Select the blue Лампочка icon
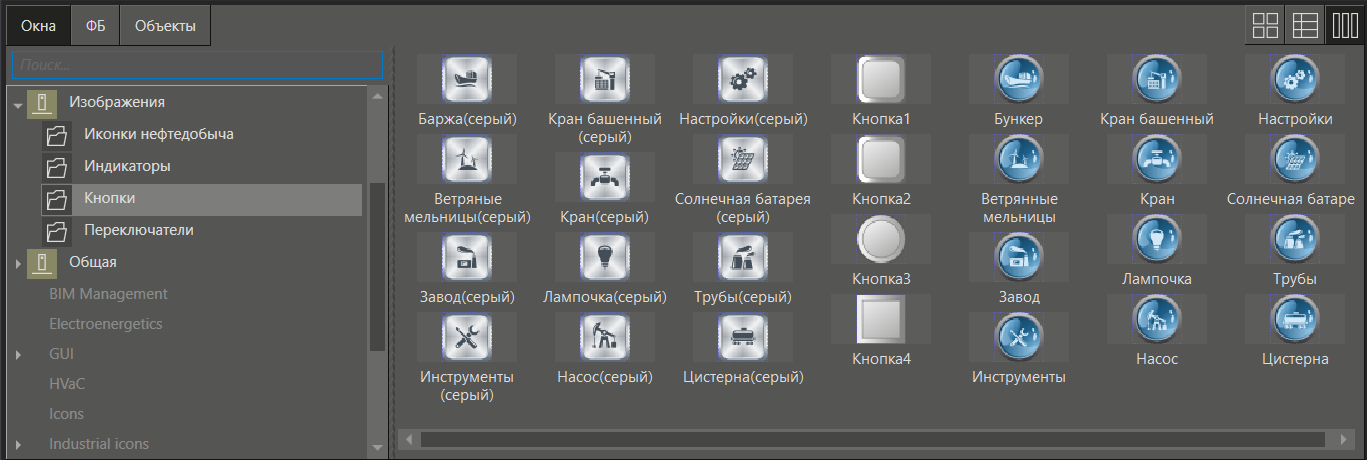Viewport: 1367px width, 460px height. pyautogui.click(x=1157, y=238)
